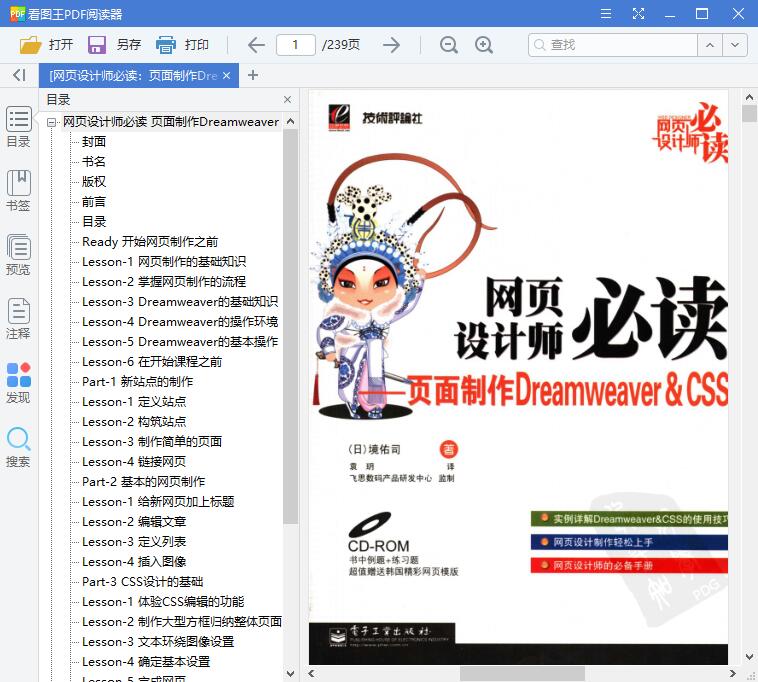Image resolution: width=758 pixels, height=682 pixels.
Task: Open Lesson-1 网页制作的基础知识 entry
Action: [164, 261]
